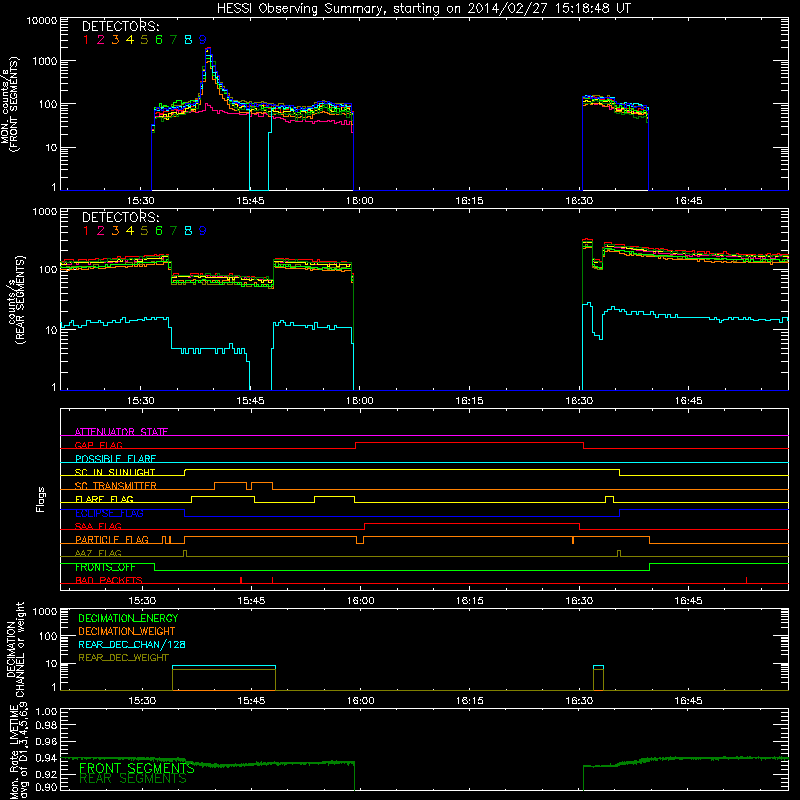The height and width of the screenshot is (800, 800).
Task: Click the DECIMATION CHANNEL or weight axis label
Action: click(x=15, y=649)
